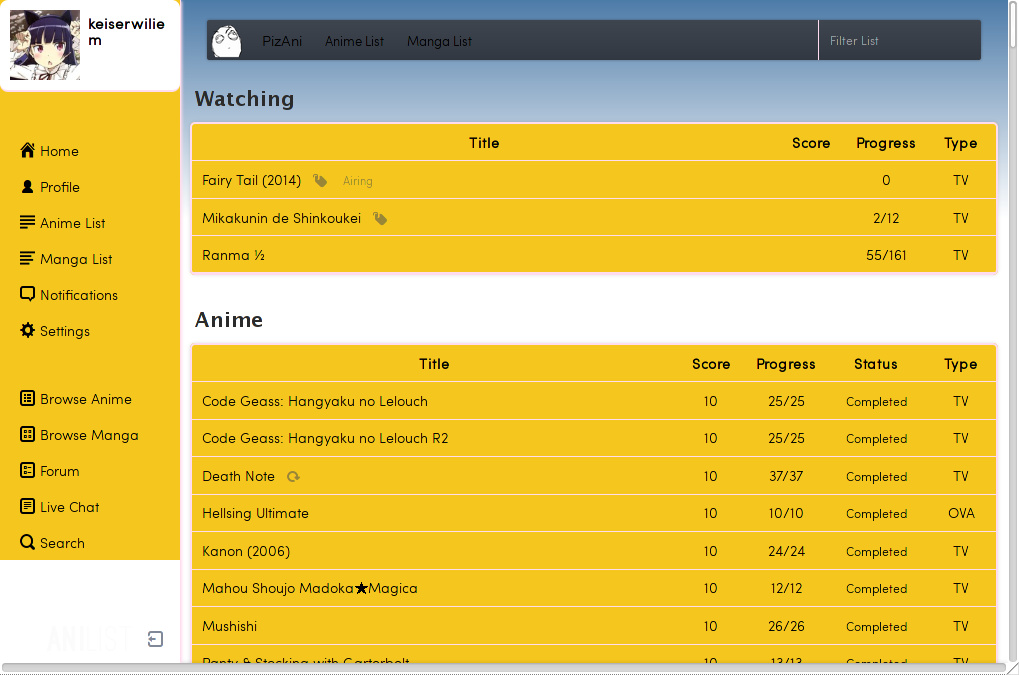Click the 2/12 progress of Mikakunin de Shinkoukei

(886, 218)
